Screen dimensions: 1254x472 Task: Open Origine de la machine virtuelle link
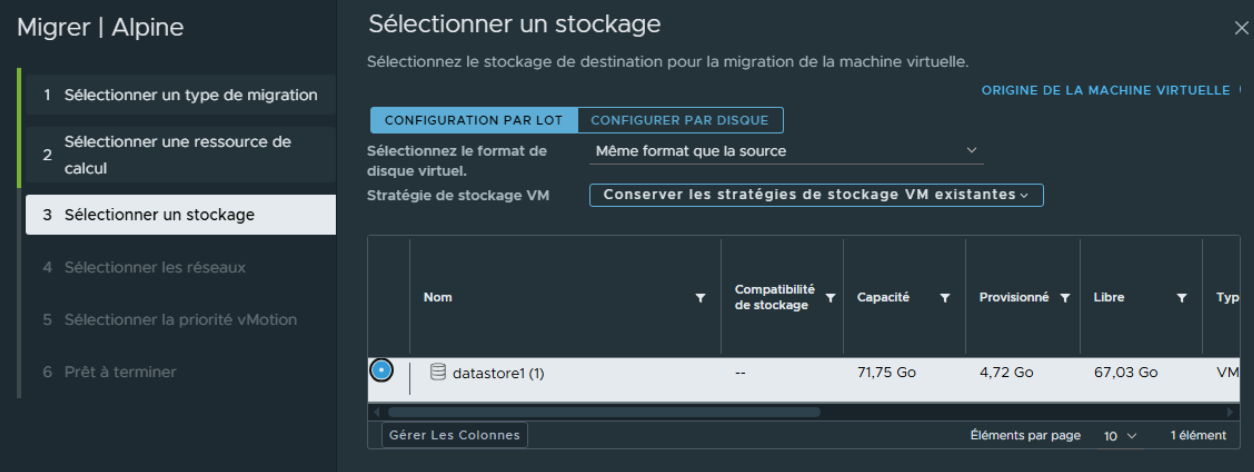pos(1105,90)
